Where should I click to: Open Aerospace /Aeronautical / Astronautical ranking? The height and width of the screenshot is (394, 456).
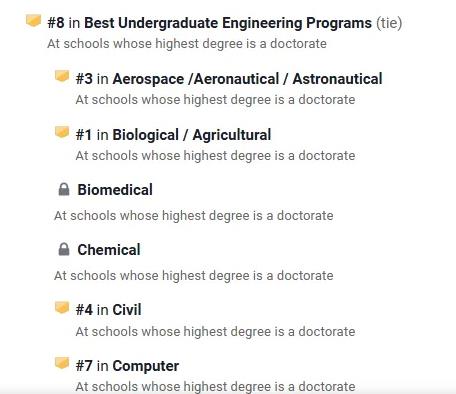point(247,79)
